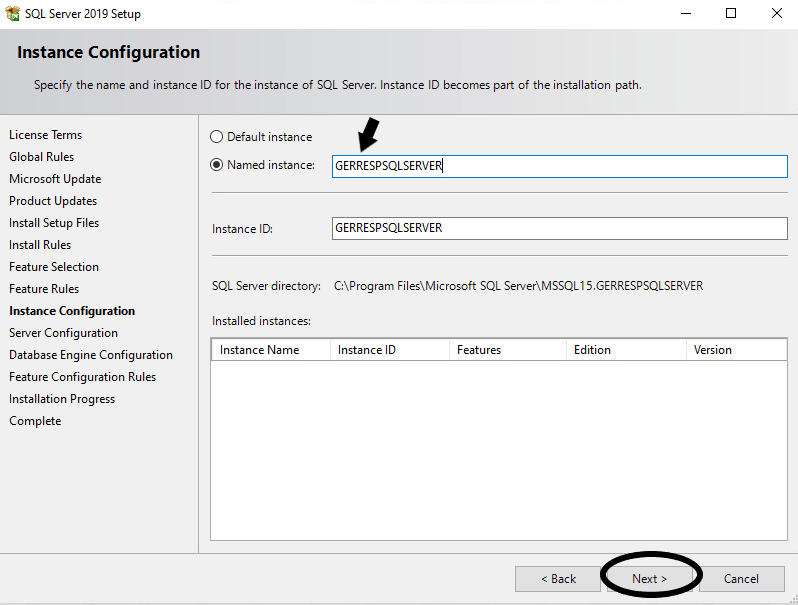Select Installation Progress step

point(62,399)
